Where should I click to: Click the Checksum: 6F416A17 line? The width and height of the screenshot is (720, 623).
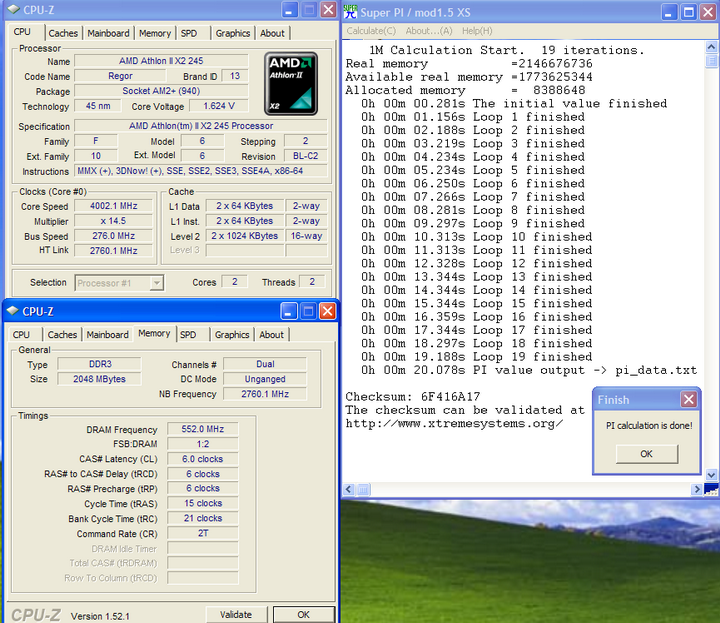coord(413,396)
